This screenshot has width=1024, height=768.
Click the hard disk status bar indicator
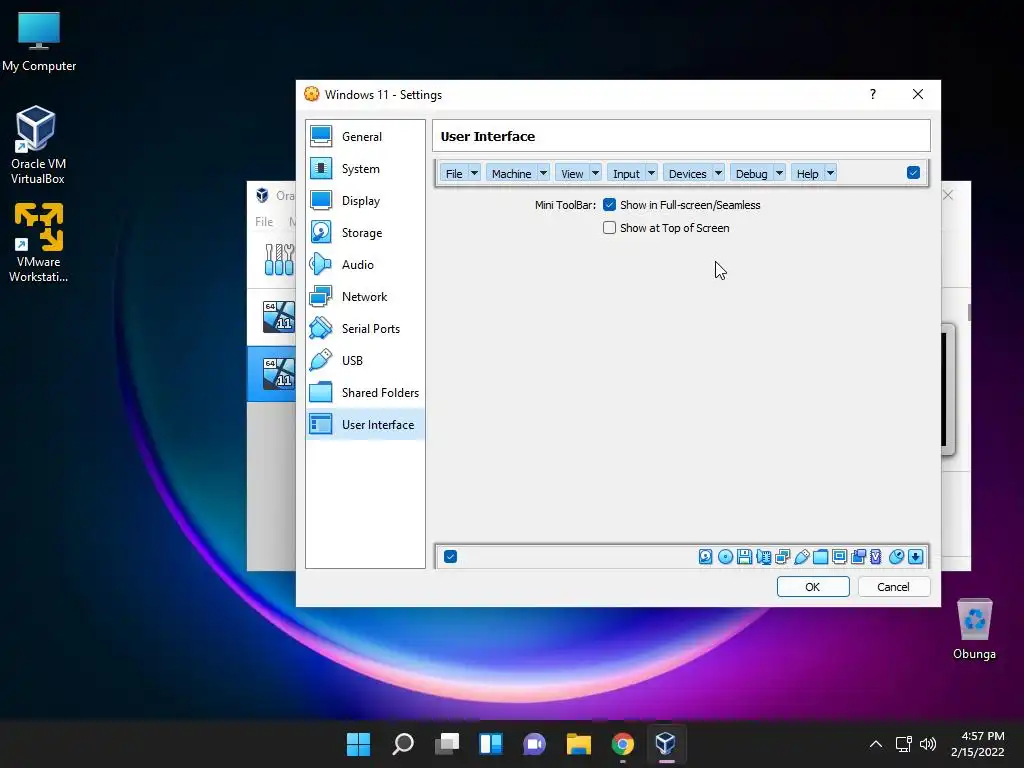pyautogui.click(x=705, y=556)
